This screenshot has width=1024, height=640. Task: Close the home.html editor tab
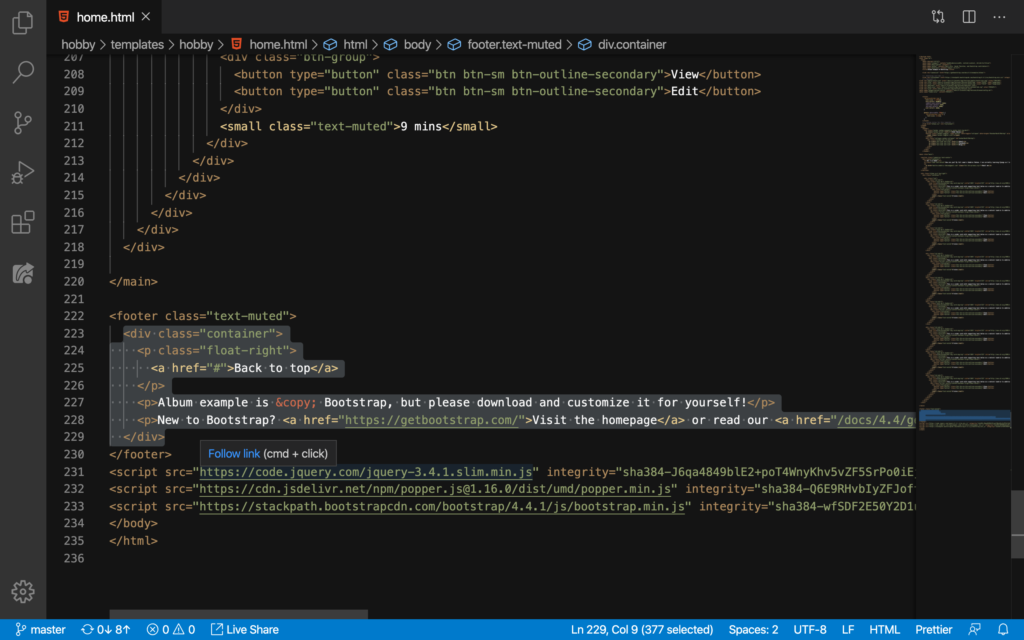tap(146, 16)
